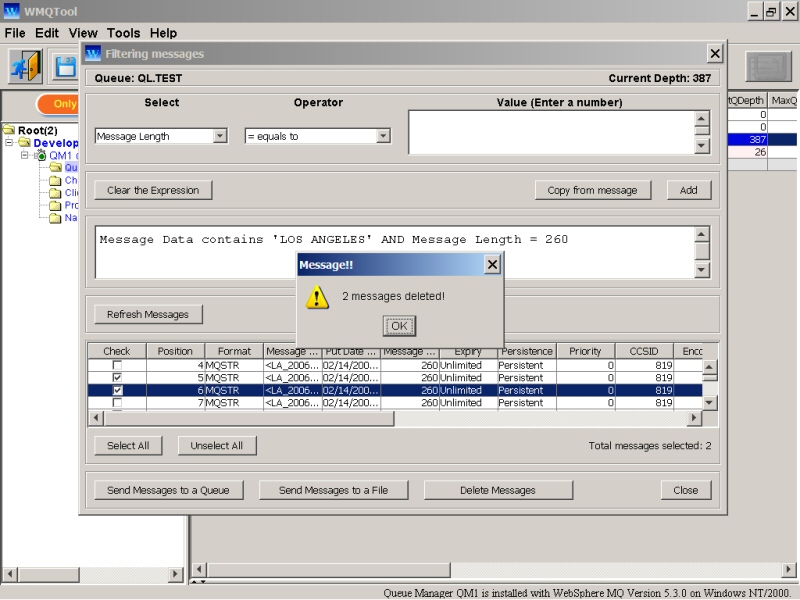Collapse the QM1 tree node
The height and width of the screenshot is (600, 800).
[24, 155]
